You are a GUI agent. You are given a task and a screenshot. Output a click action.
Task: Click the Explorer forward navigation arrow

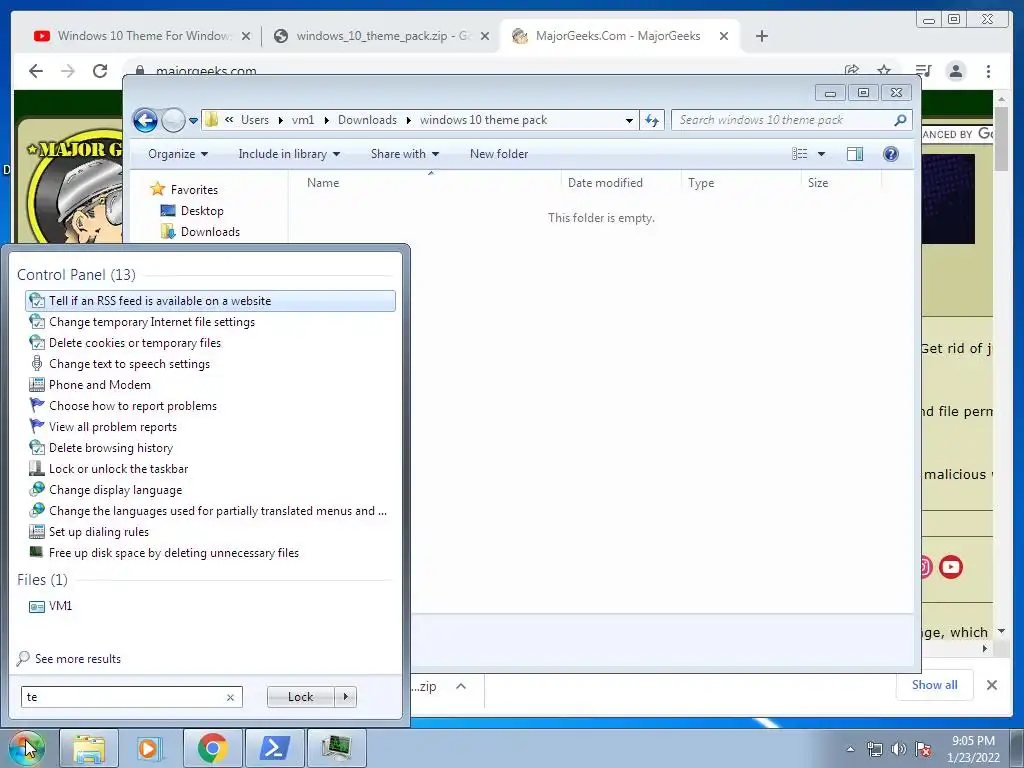173,120
